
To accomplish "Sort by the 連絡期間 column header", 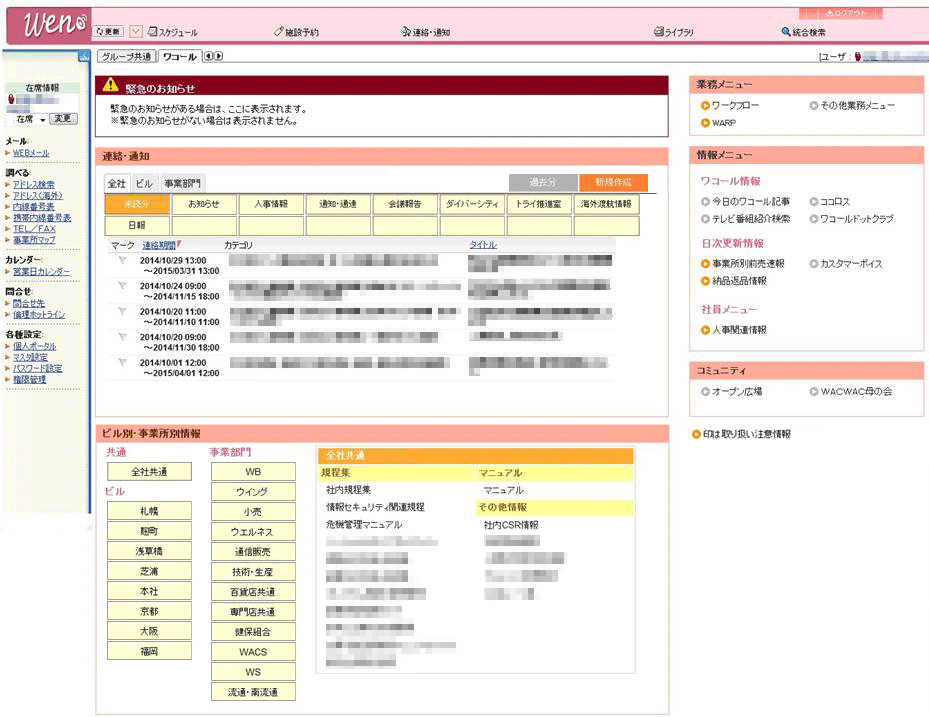I will click(x=159, y=245).
